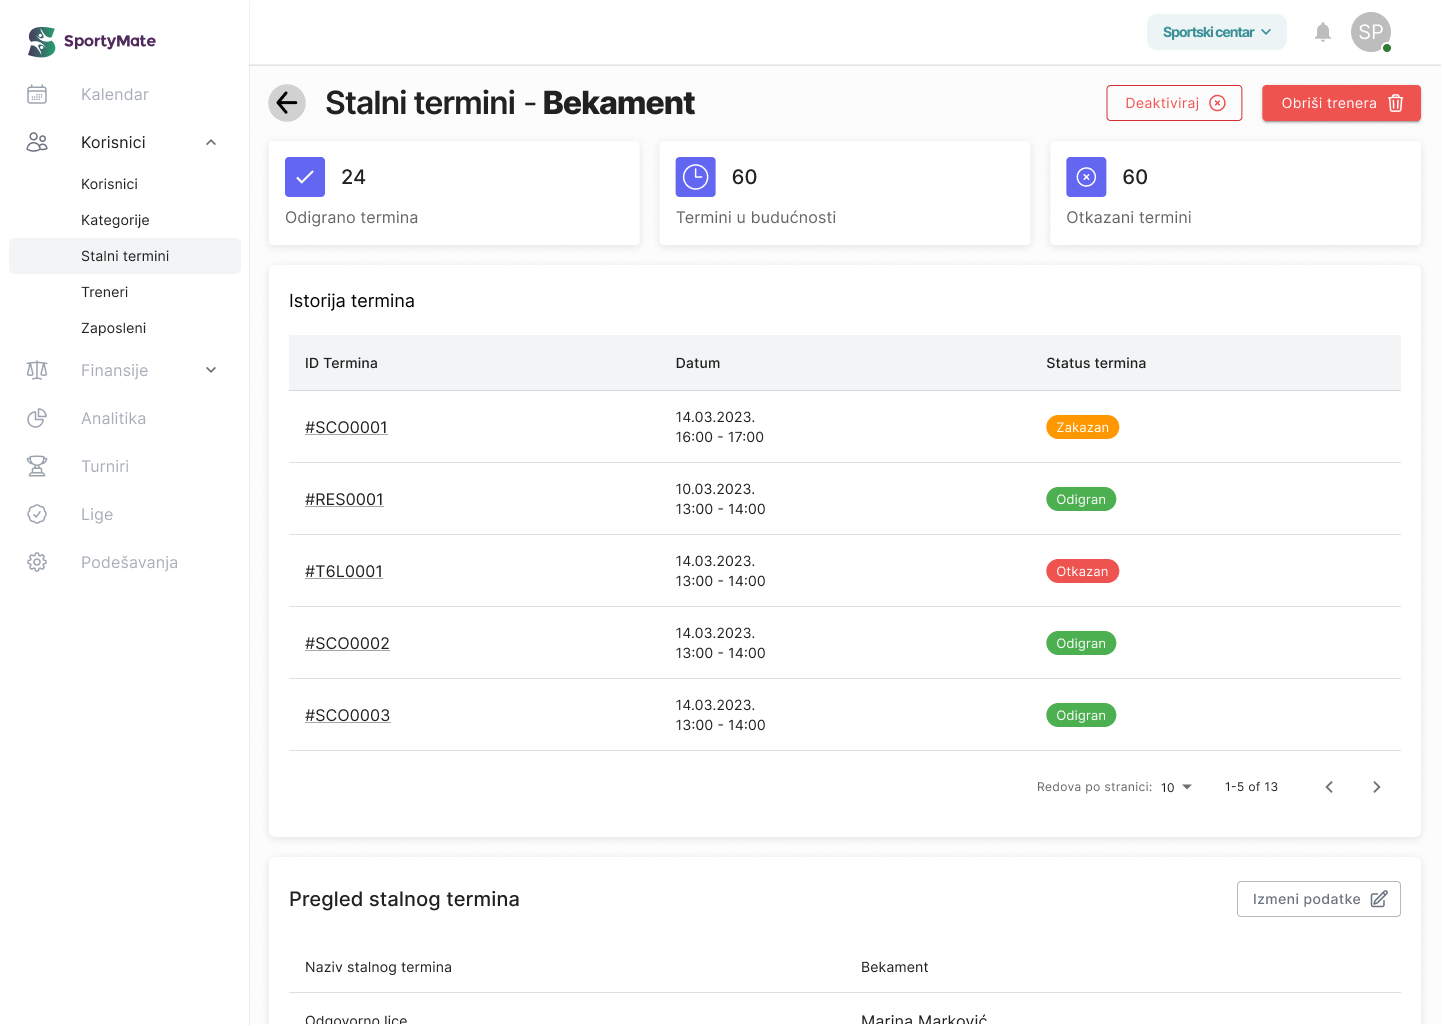Go to next table page
The width and height of the screenshot is (1442, 1026).
click(x=1376, y=787)
